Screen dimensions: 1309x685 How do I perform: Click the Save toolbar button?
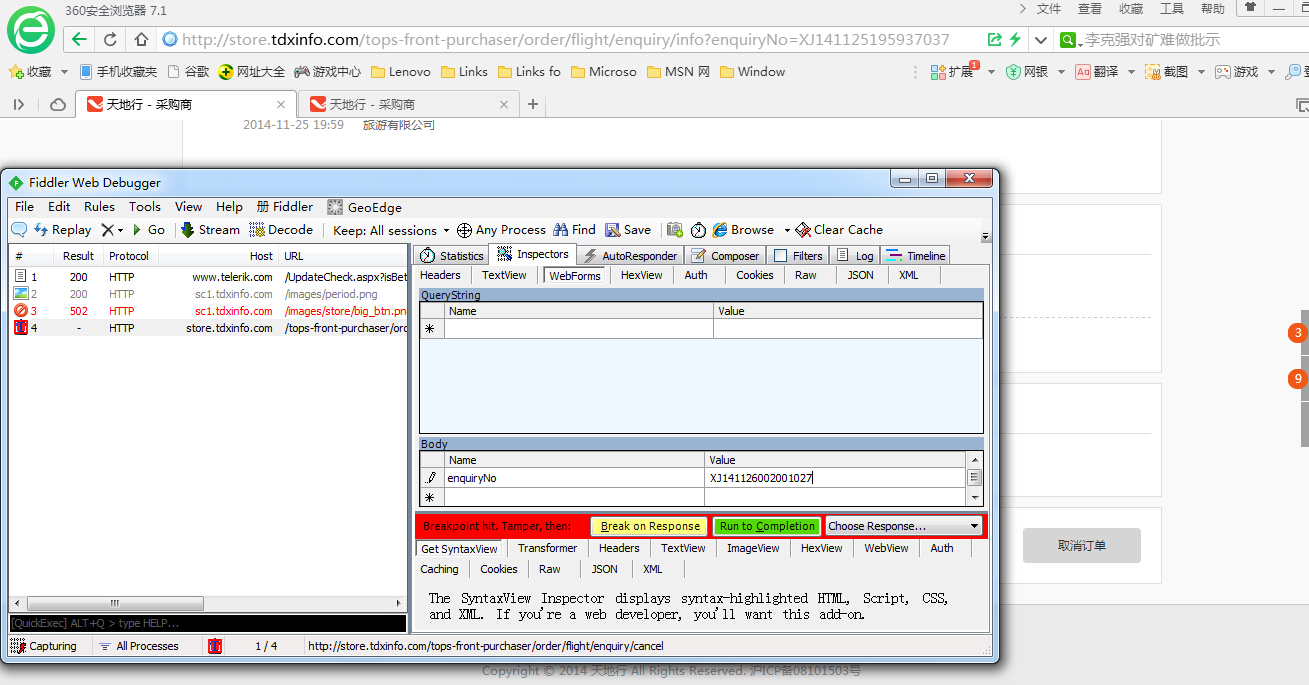pos(628,230)
